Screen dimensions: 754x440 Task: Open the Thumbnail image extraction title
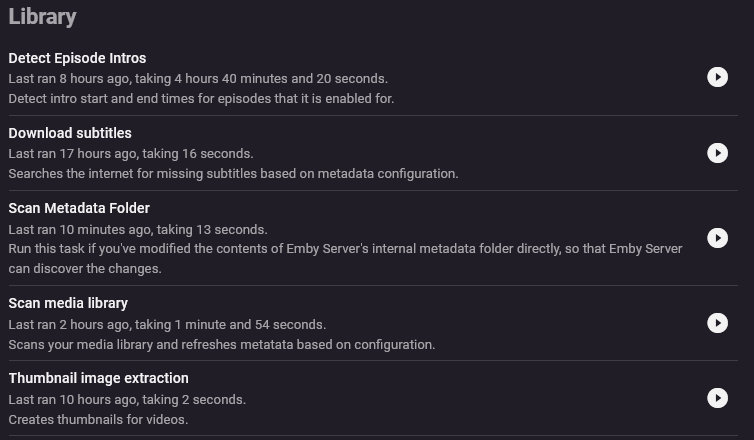[98, 378]
